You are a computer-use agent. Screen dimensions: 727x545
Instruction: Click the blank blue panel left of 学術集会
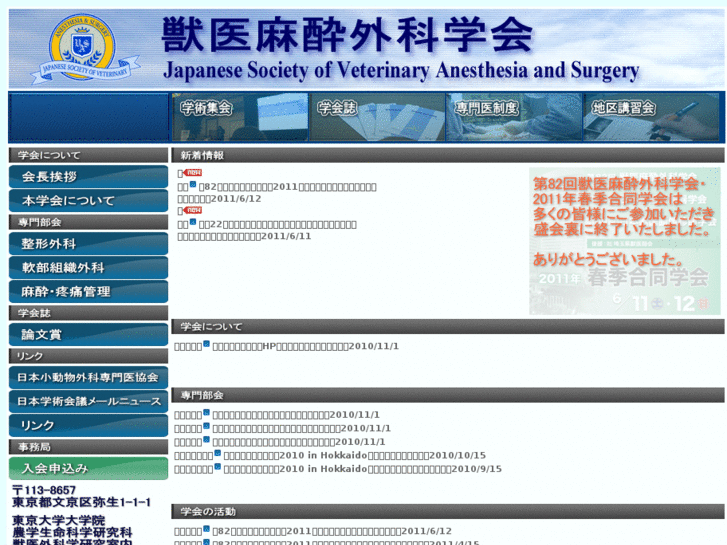[88, 117]
